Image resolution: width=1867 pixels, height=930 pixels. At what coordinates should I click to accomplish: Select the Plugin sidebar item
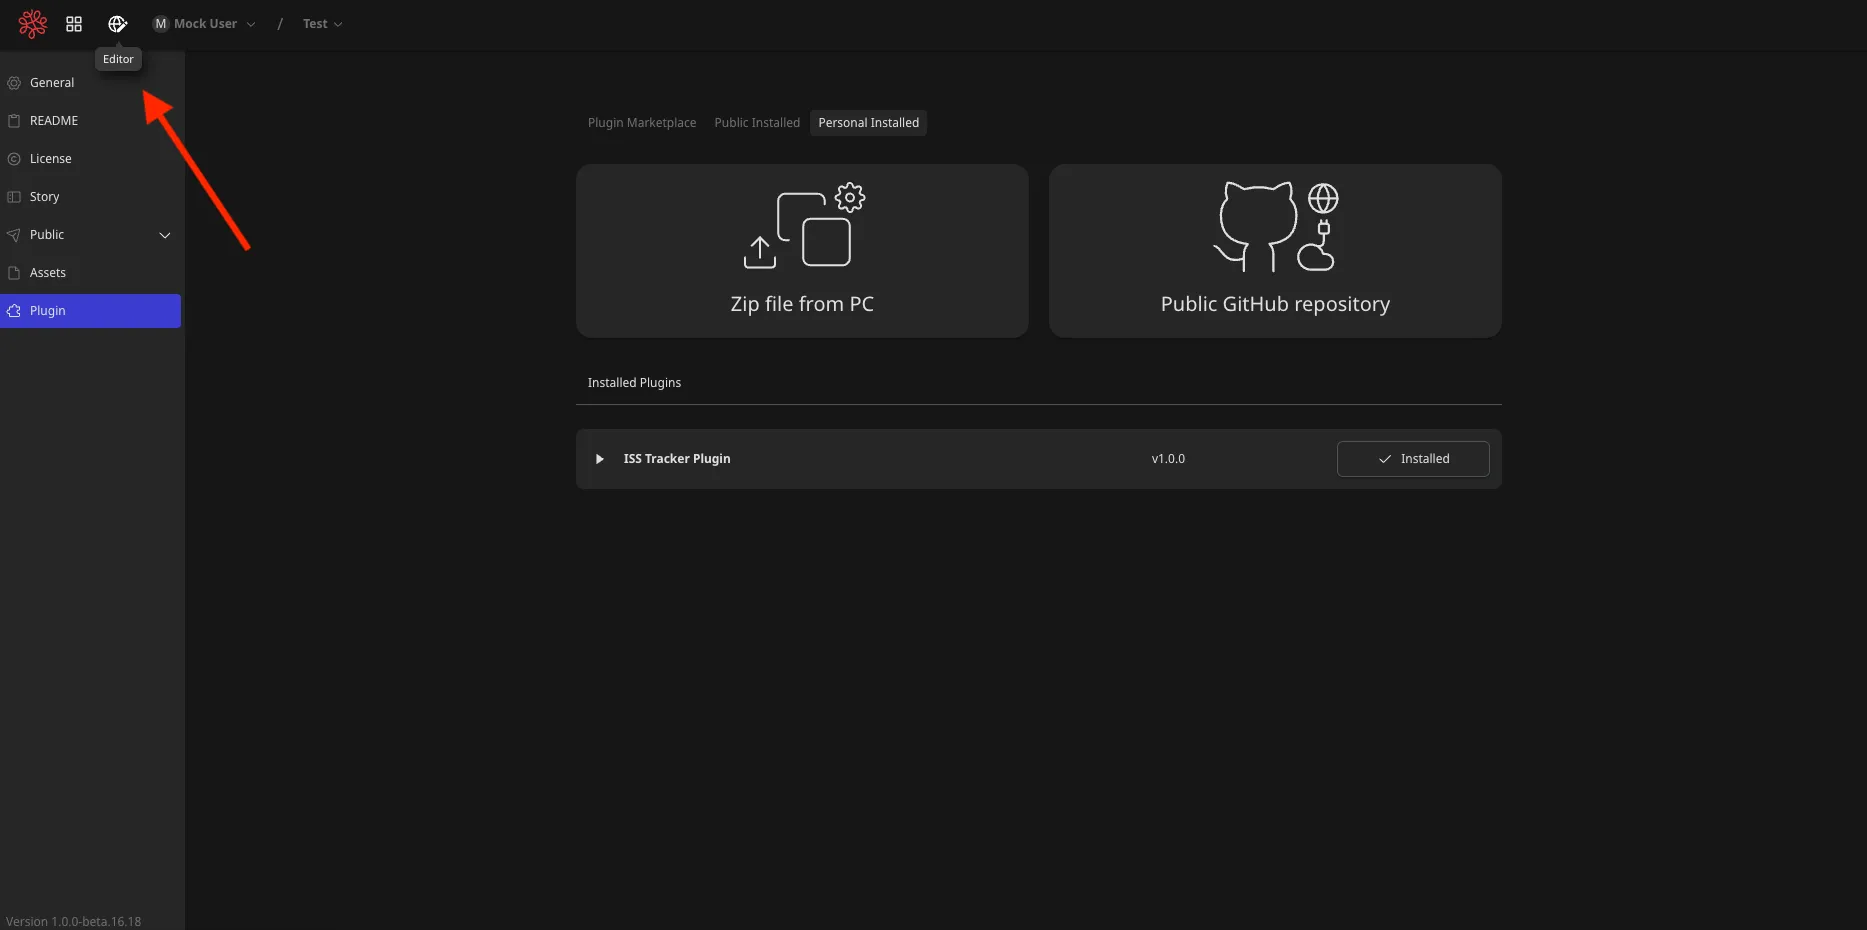91,311
